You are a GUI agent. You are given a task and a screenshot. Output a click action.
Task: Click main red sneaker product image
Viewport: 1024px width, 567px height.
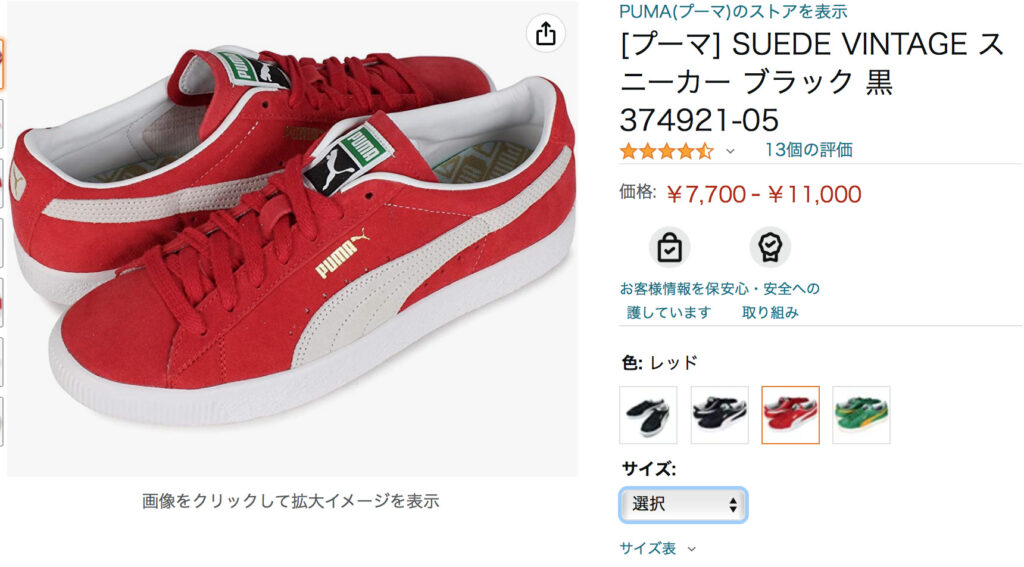293,238
